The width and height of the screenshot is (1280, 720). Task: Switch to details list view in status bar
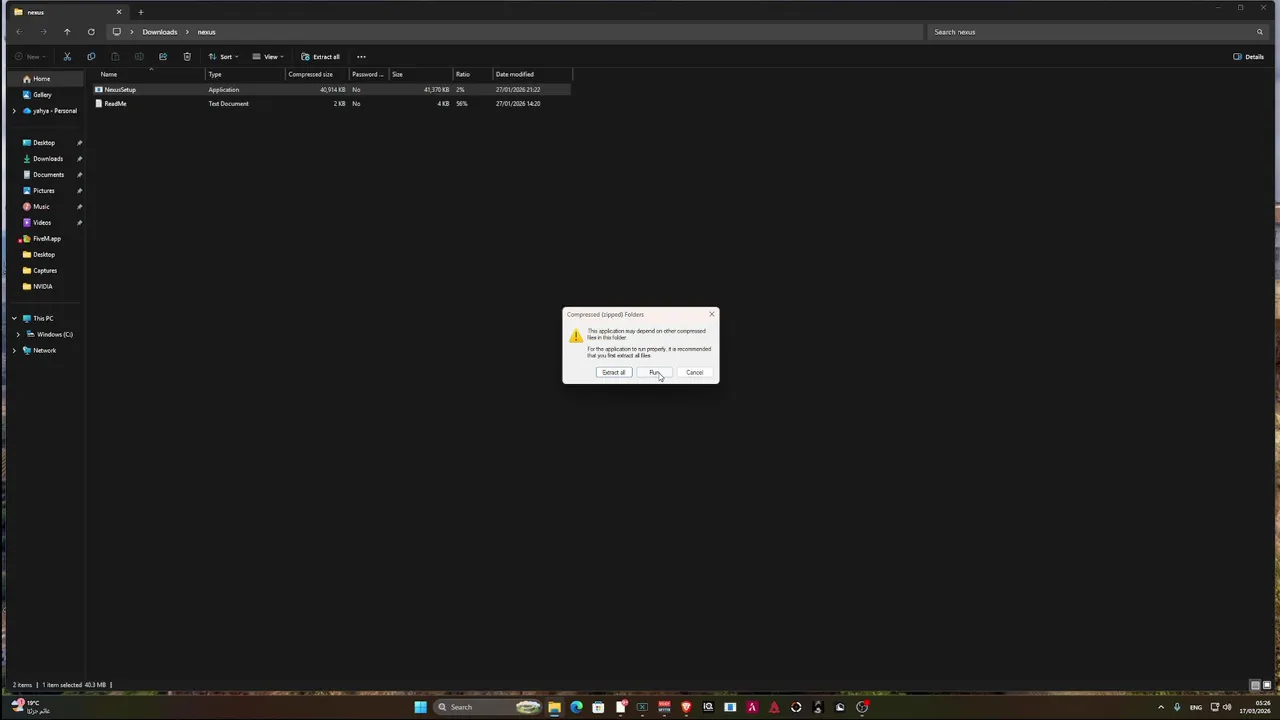point(1255,685)
